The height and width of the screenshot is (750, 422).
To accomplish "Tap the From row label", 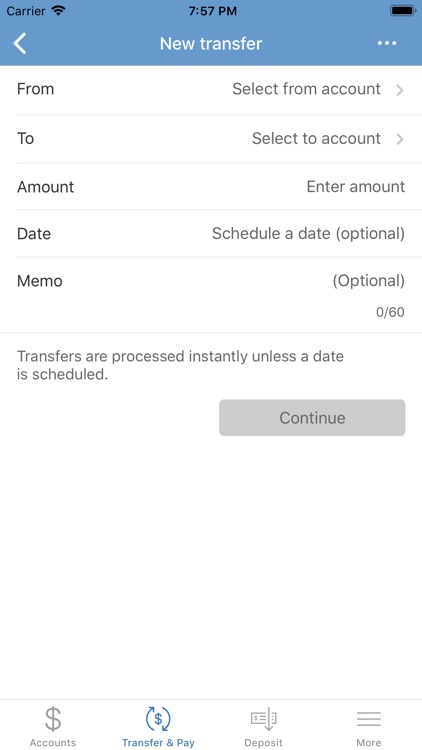I will click(x=35, y=89).
